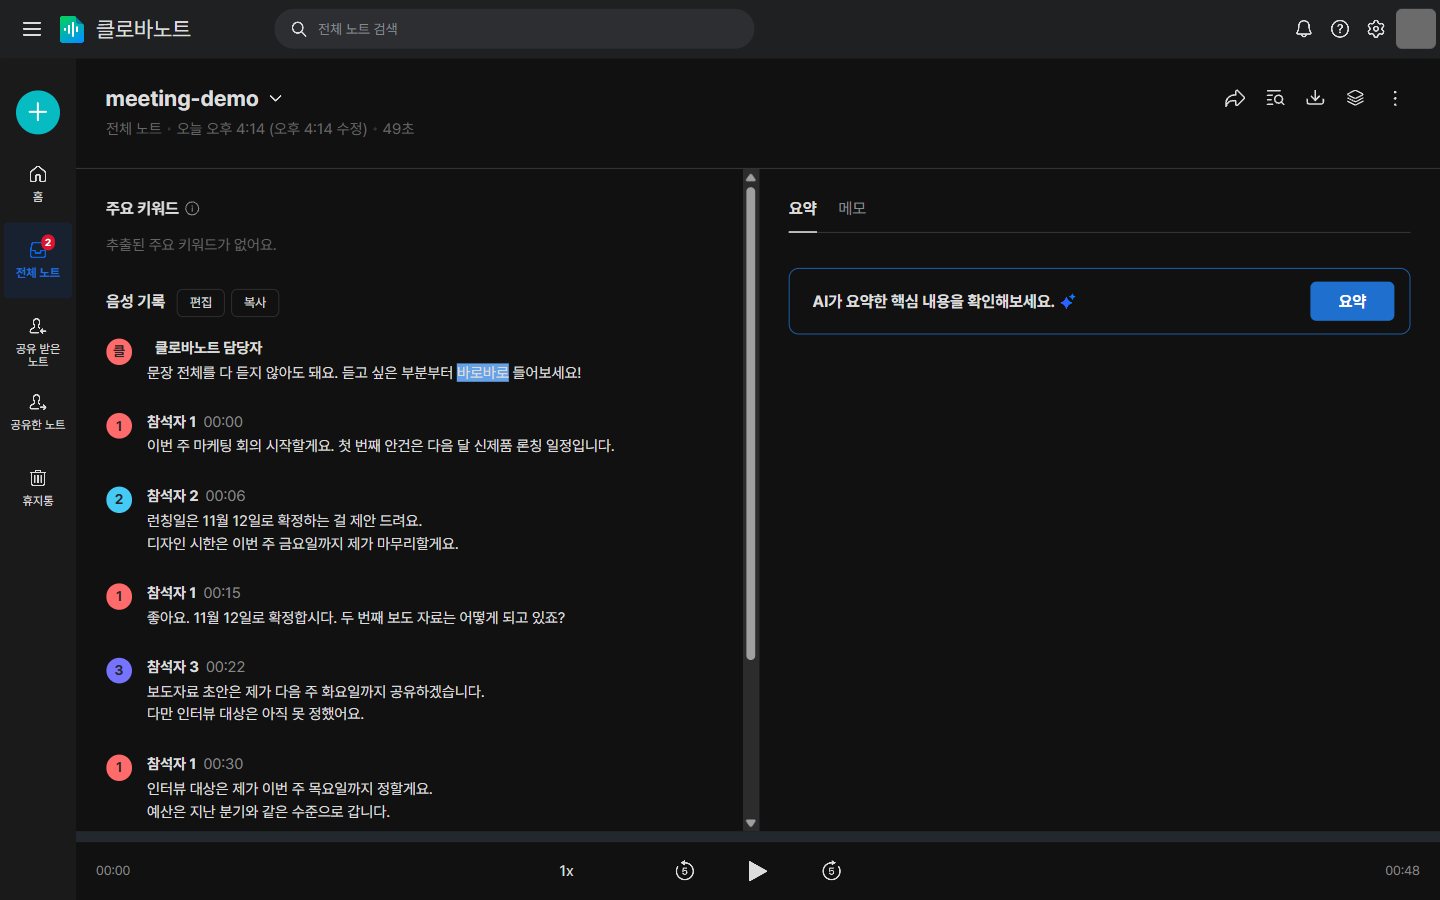This screenshot has width=1440, height=900.
Task: Jump to 참석자 1 timestamp 00:30
Action: 223,764
